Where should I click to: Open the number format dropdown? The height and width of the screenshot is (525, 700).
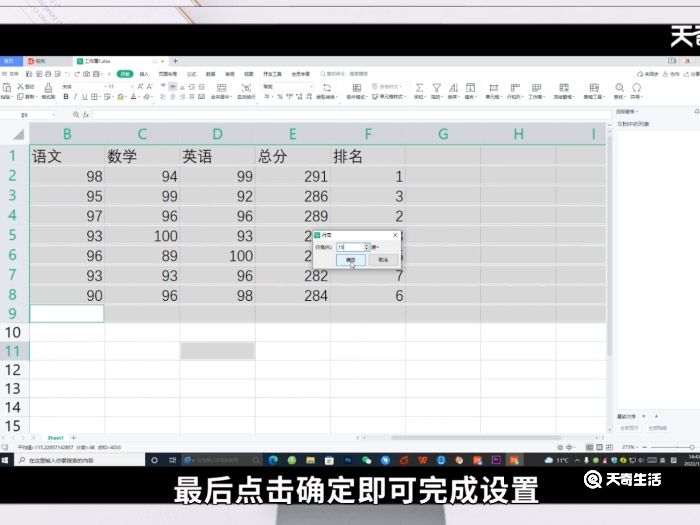click(311, 86)
